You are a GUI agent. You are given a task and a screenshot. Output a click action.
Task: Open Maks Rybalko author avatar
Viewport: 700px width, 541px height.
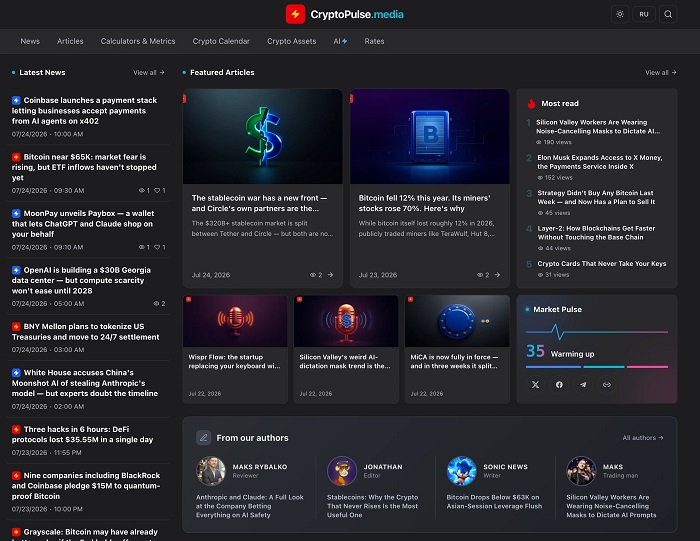[x=211, y=470]
